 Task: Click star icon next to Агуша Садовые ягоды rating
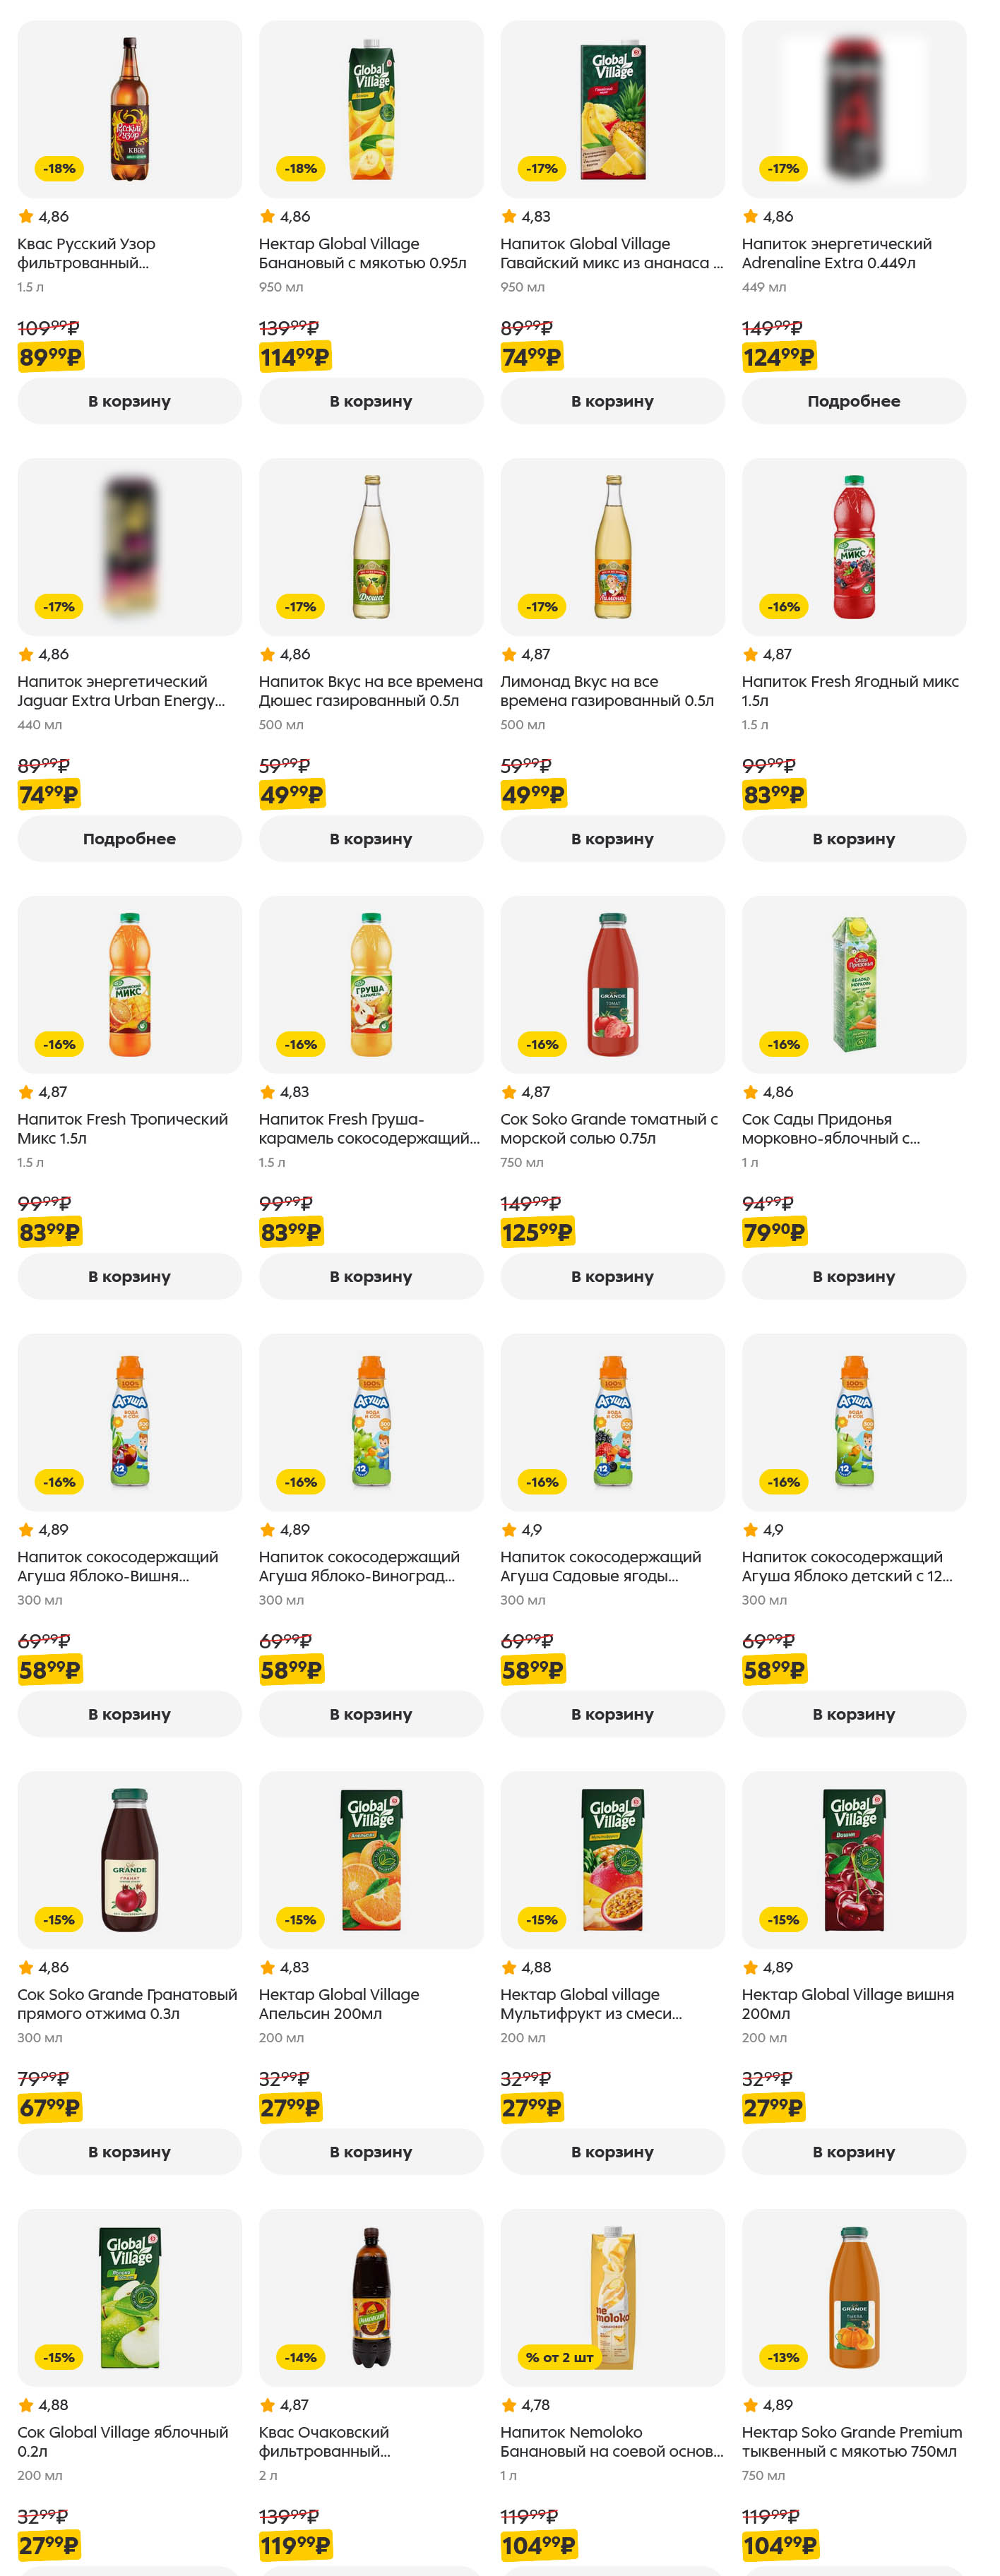pos(509,1530)
